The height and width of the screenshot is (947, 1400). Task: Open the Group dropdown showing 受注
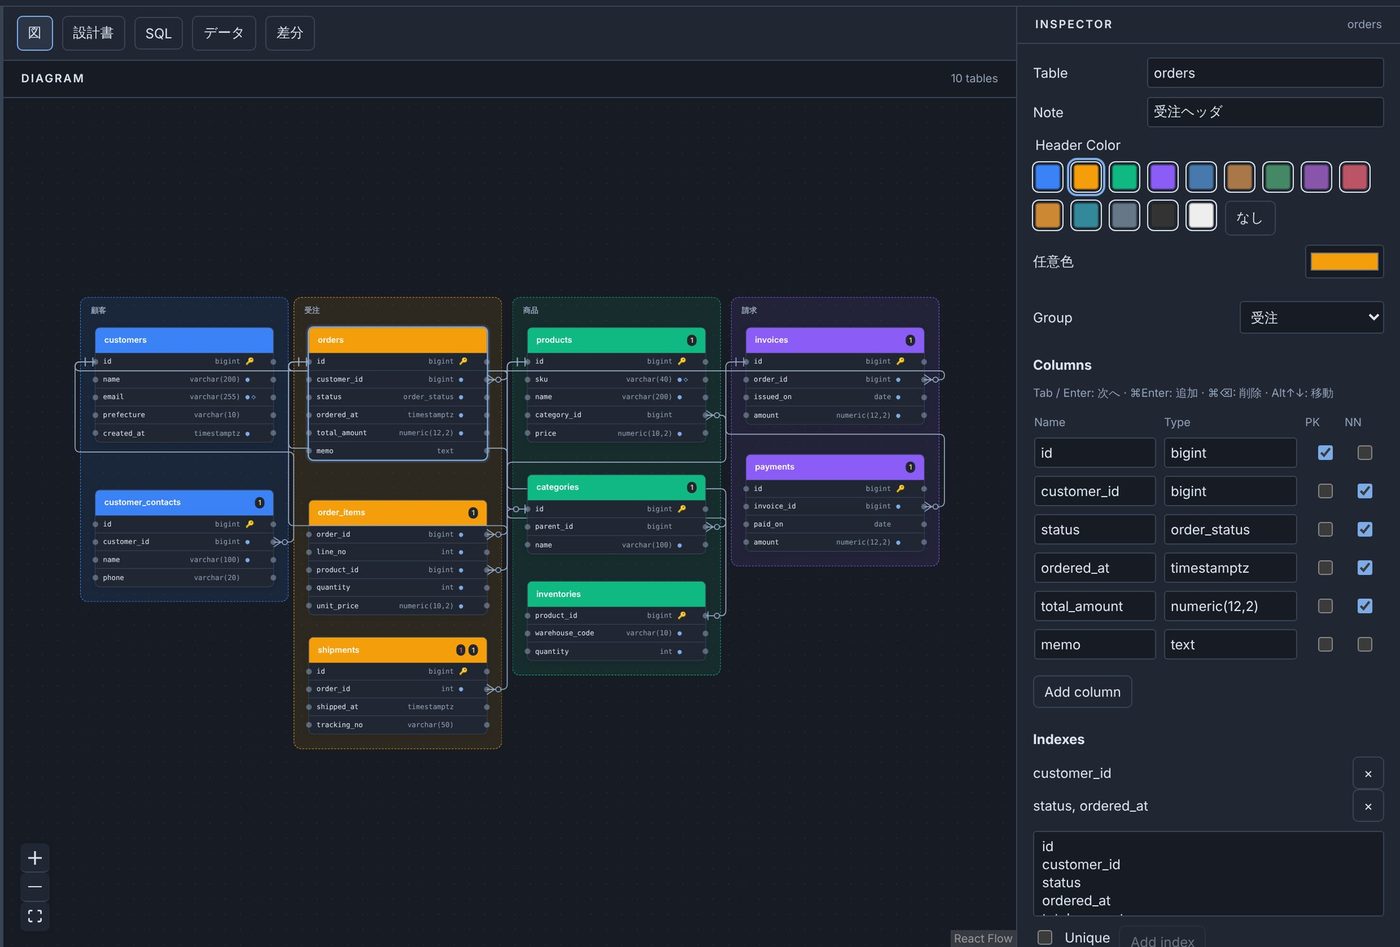tap(1311, 317)
